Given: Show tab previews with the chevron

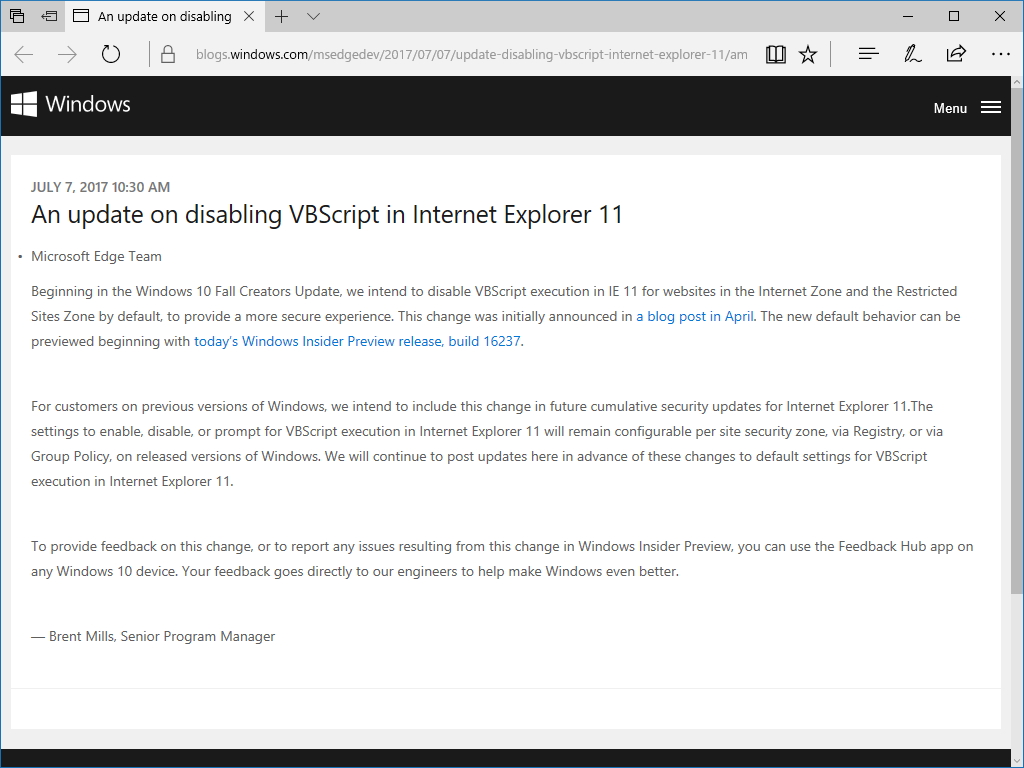Looking at the screenshot, I should point(312,17).
